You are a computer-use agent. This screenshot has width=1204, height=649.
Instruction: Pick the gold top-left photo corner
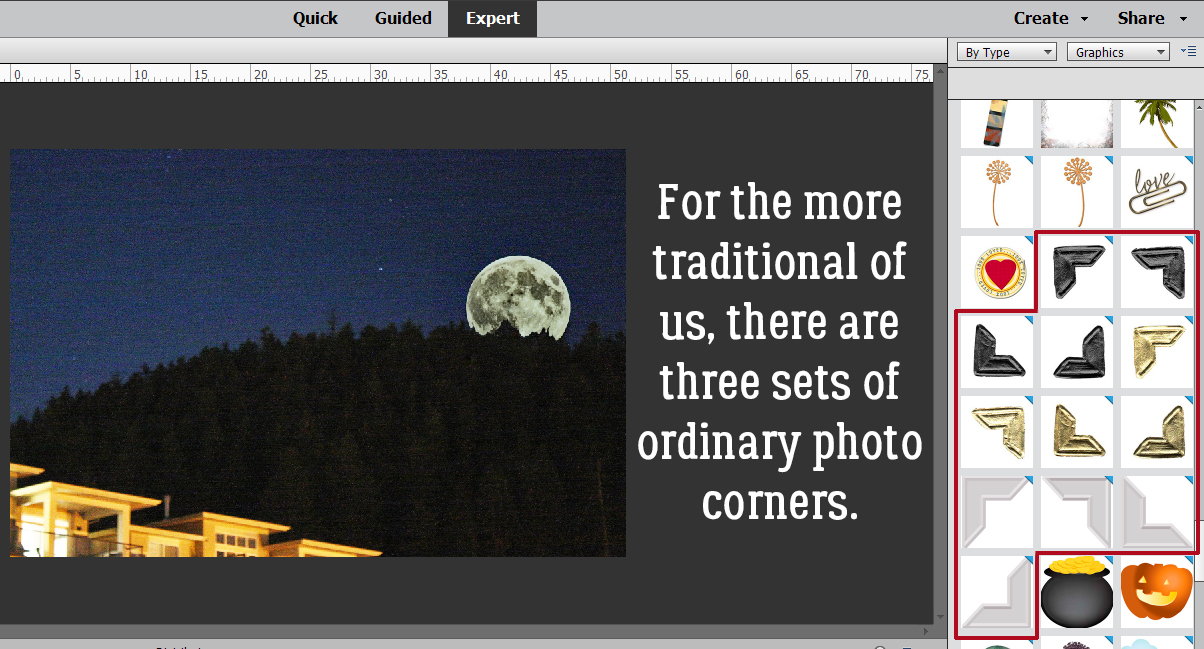pyautogui.click(x=1157, y=351)
